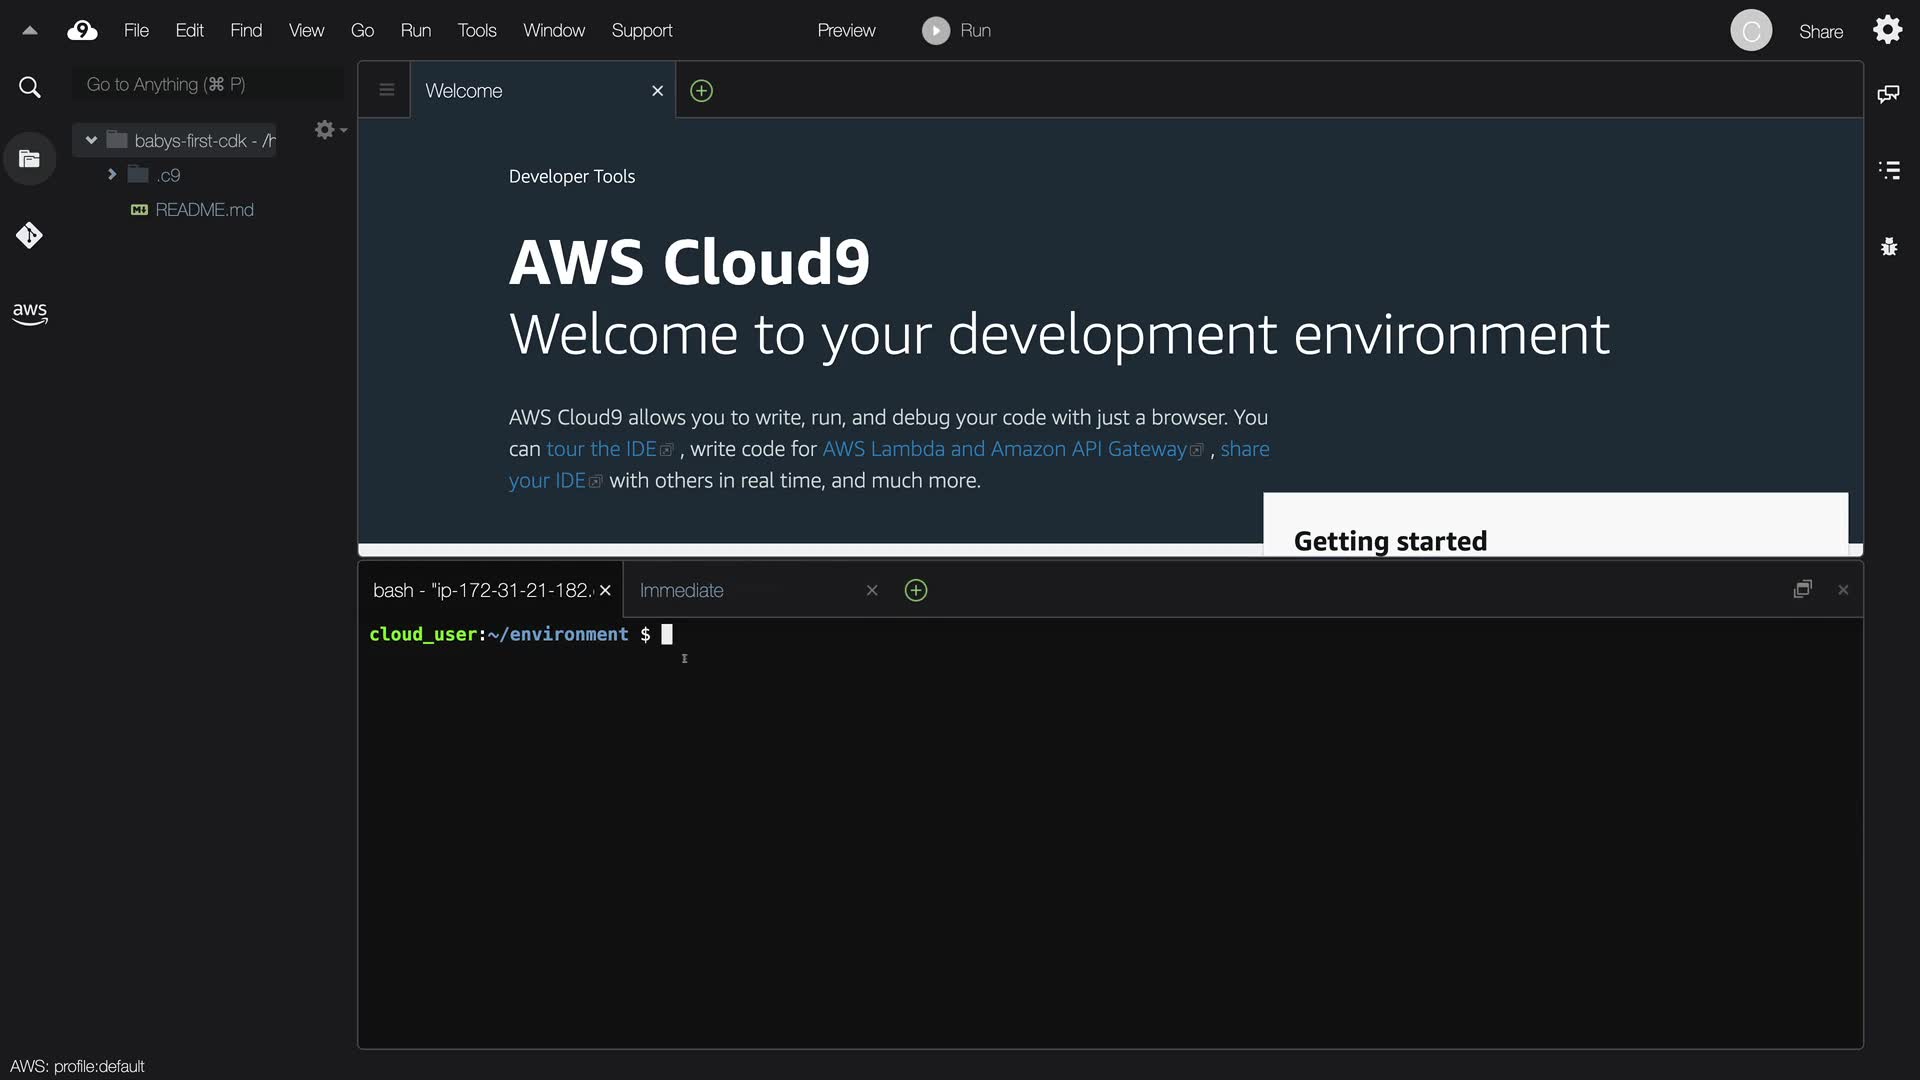Image resolution: width=1920 pixels, height=1080 pixels.
Task: Open the Source Control git icon
Action: click(30, 236)
